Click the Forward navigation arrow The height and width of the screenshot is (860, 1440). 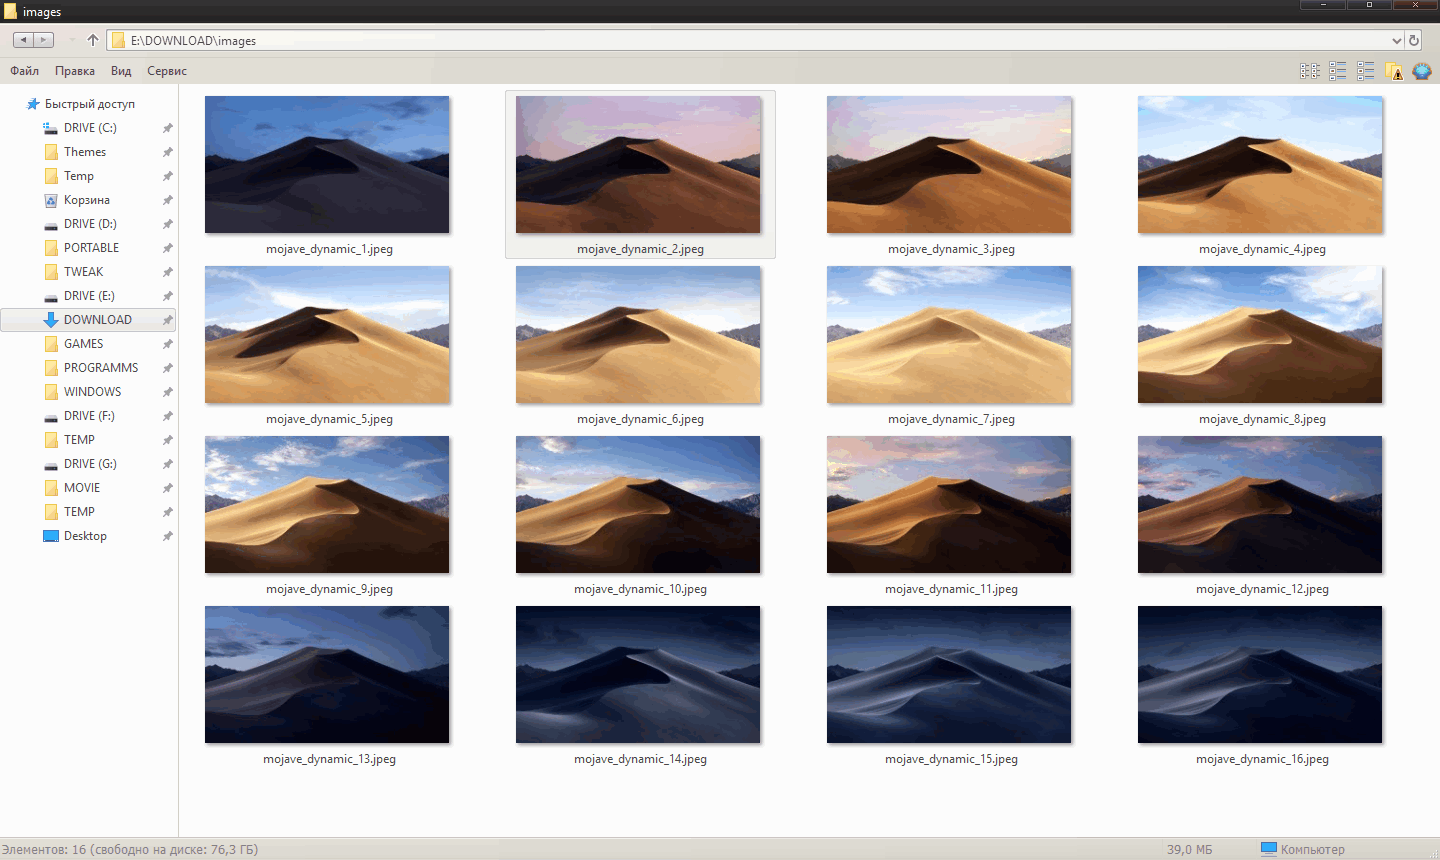click(44, 40)
